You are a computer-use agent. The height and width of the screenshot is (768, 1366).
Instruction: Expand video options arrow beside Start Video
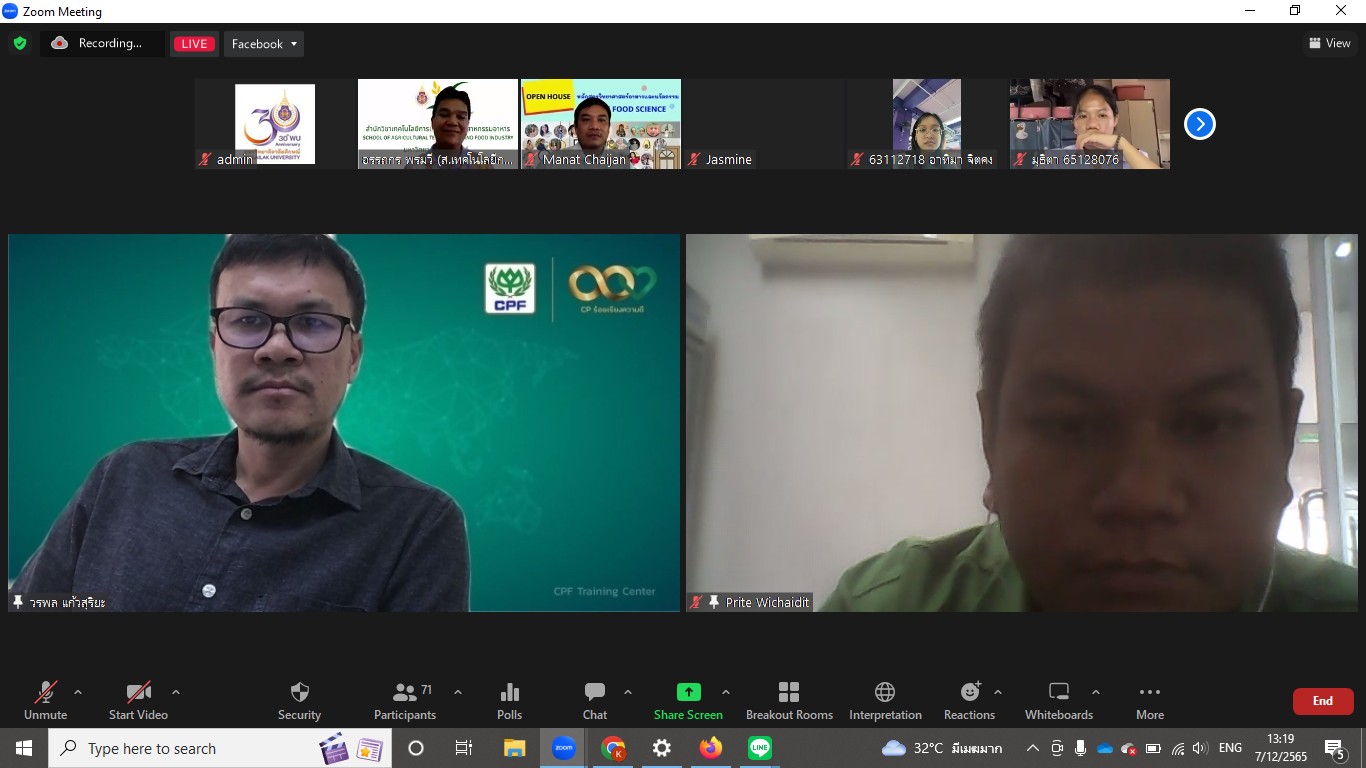176,692
